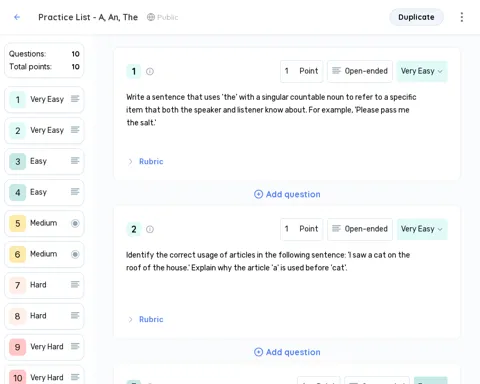Click question 2 prompt about cat on roof
Viewport: 480px width, 384px height.
point(268,261)
